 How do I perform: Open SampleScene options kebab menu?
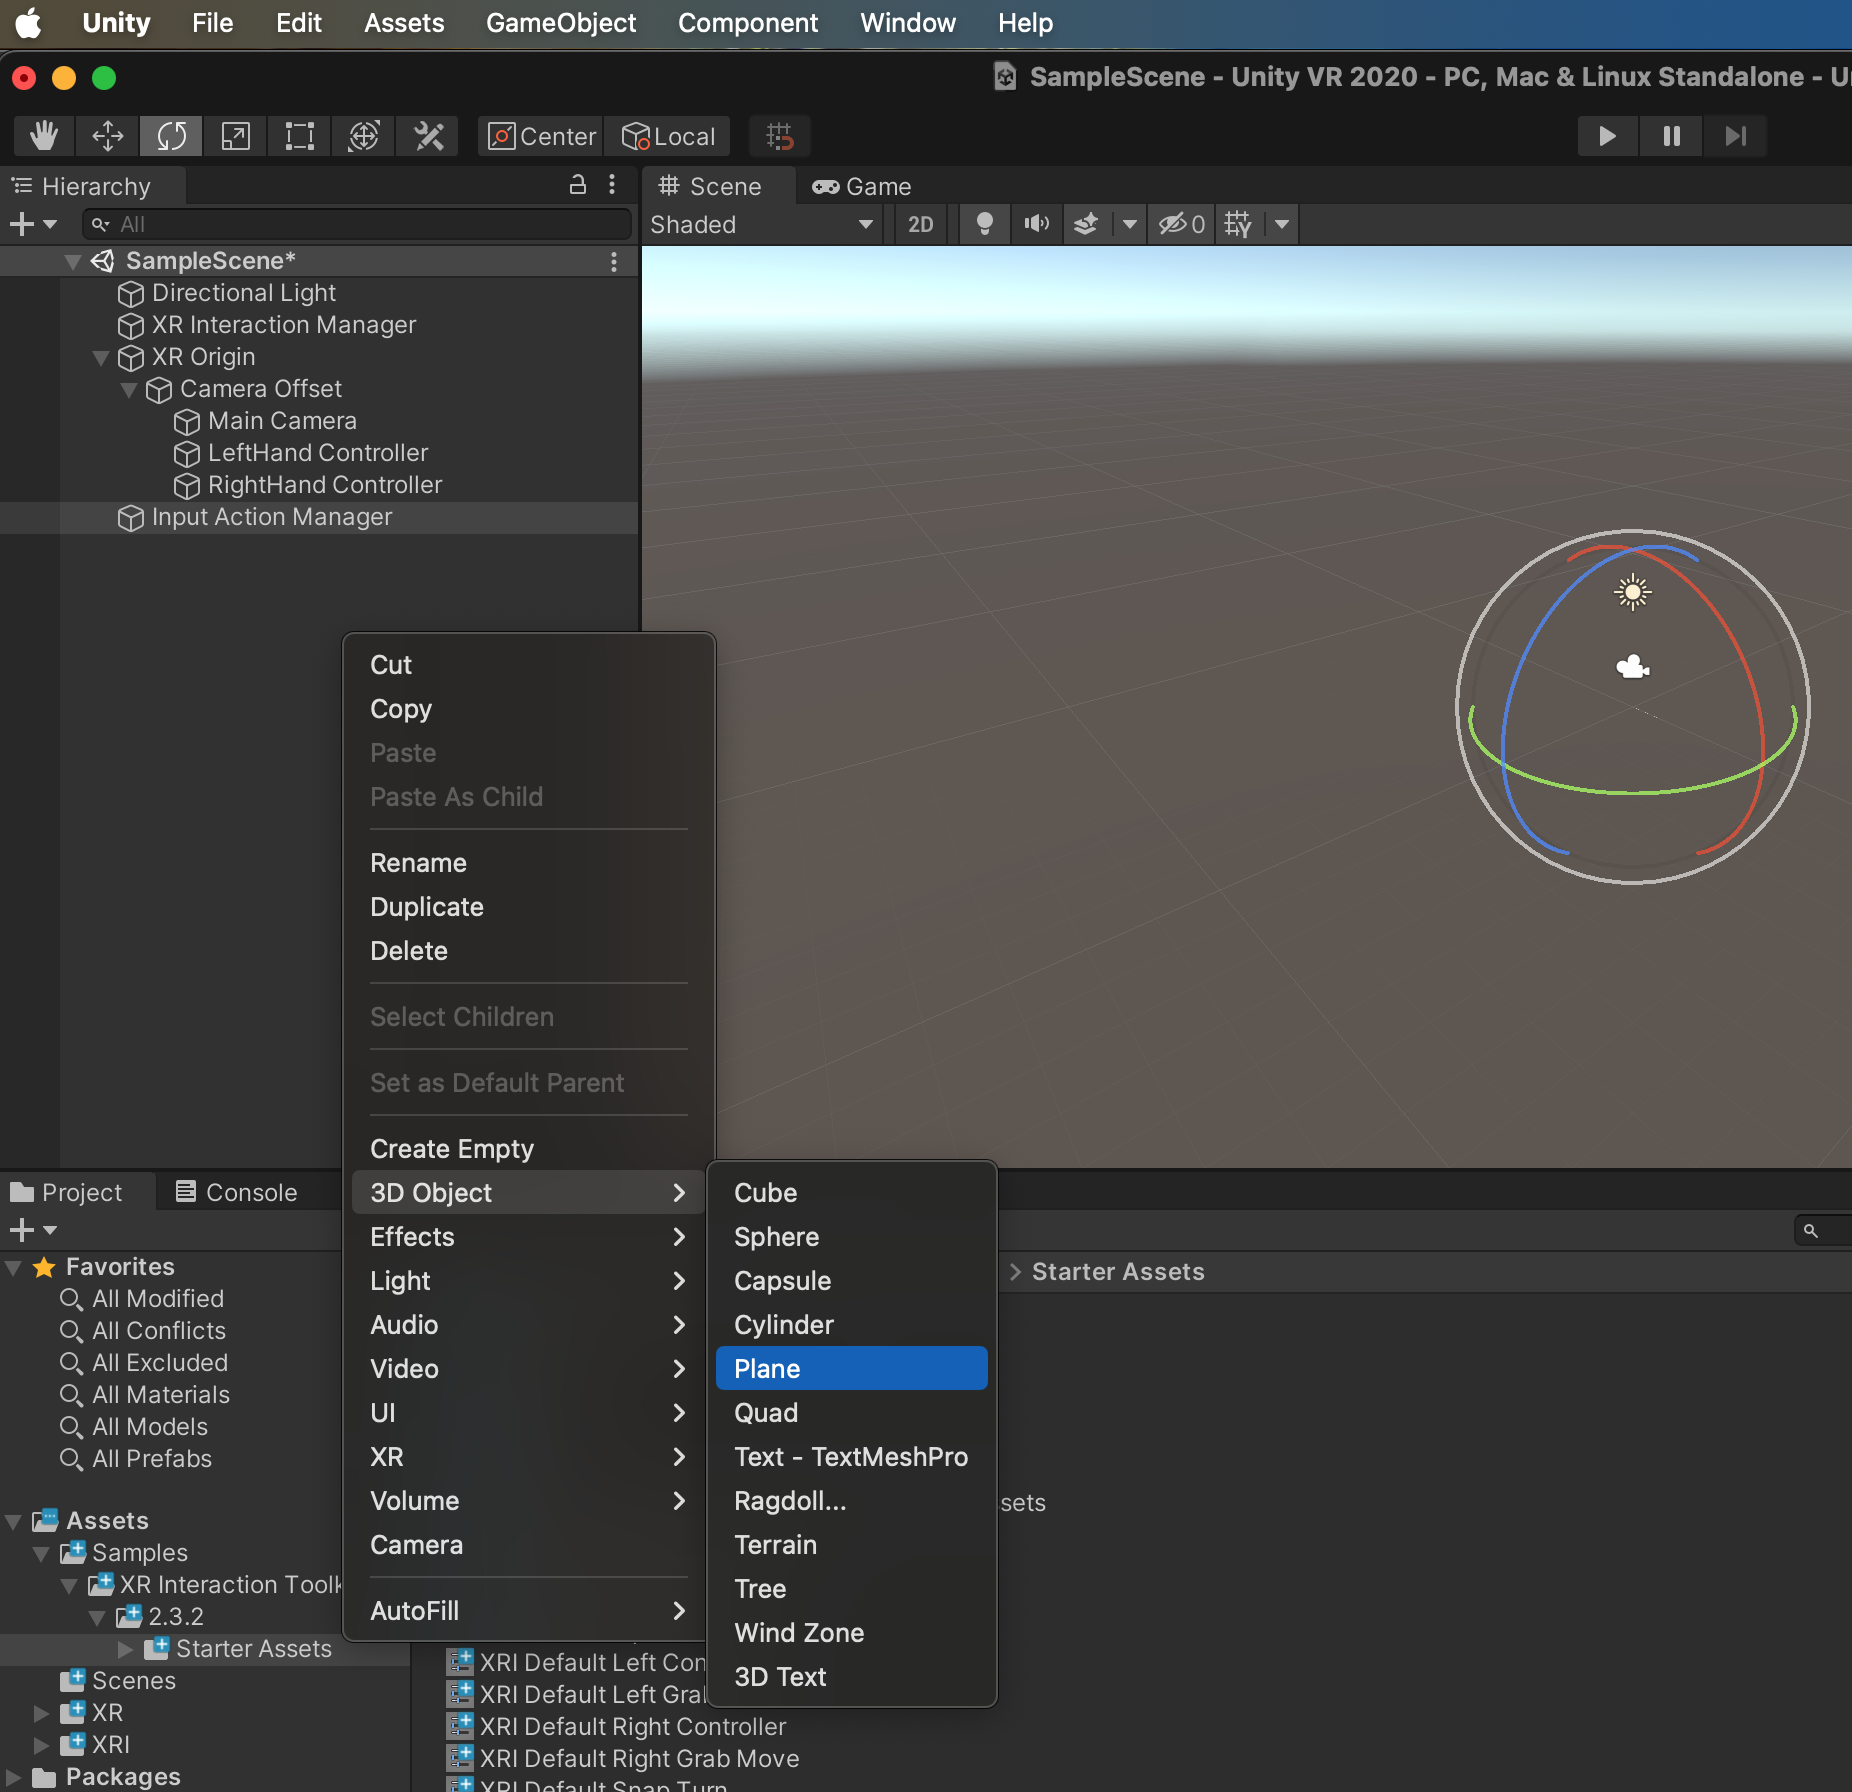614,261
